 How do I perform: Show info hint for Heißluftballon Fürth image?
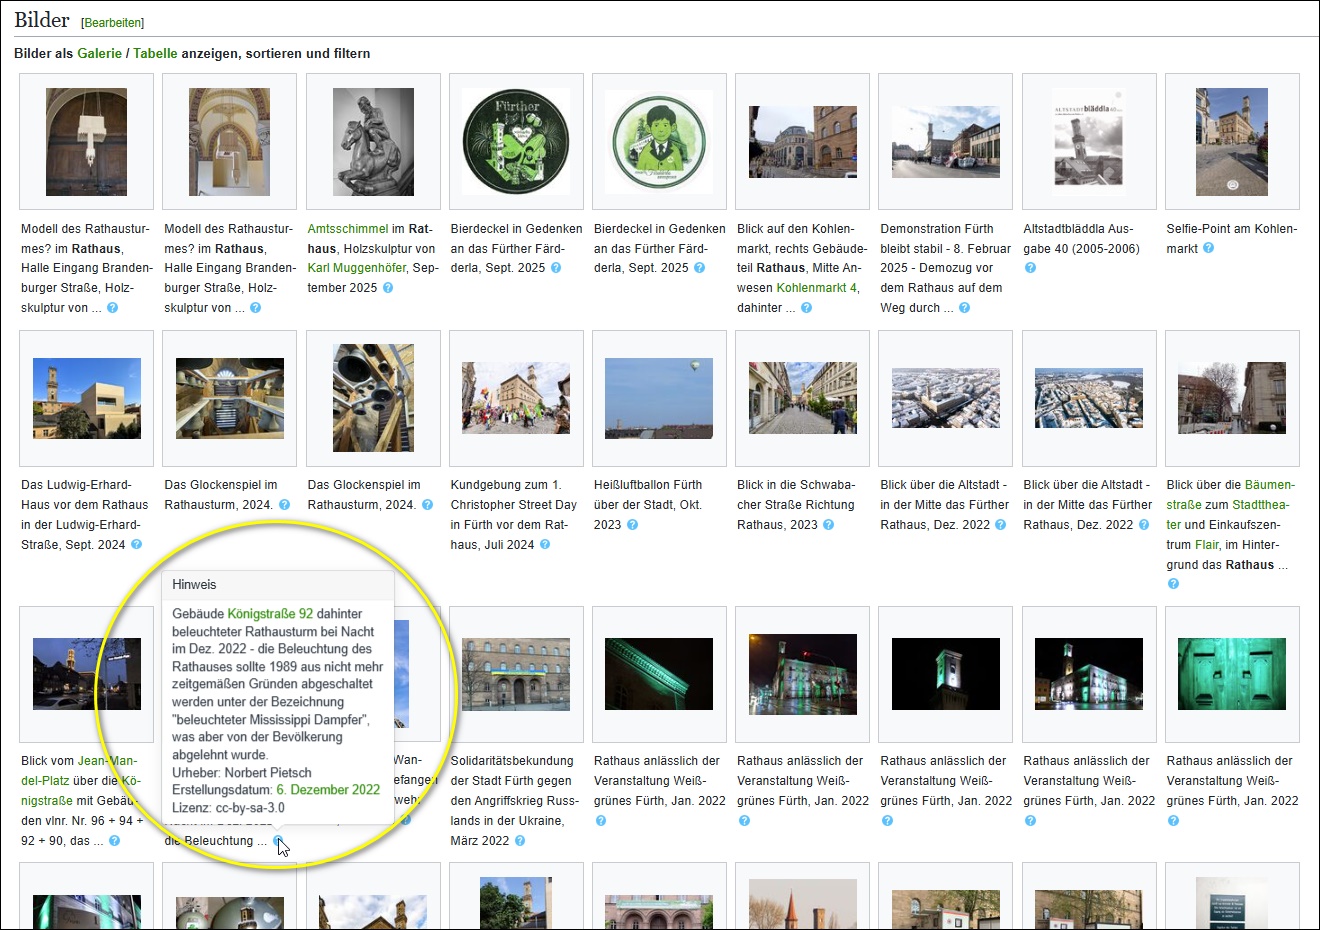632,525
